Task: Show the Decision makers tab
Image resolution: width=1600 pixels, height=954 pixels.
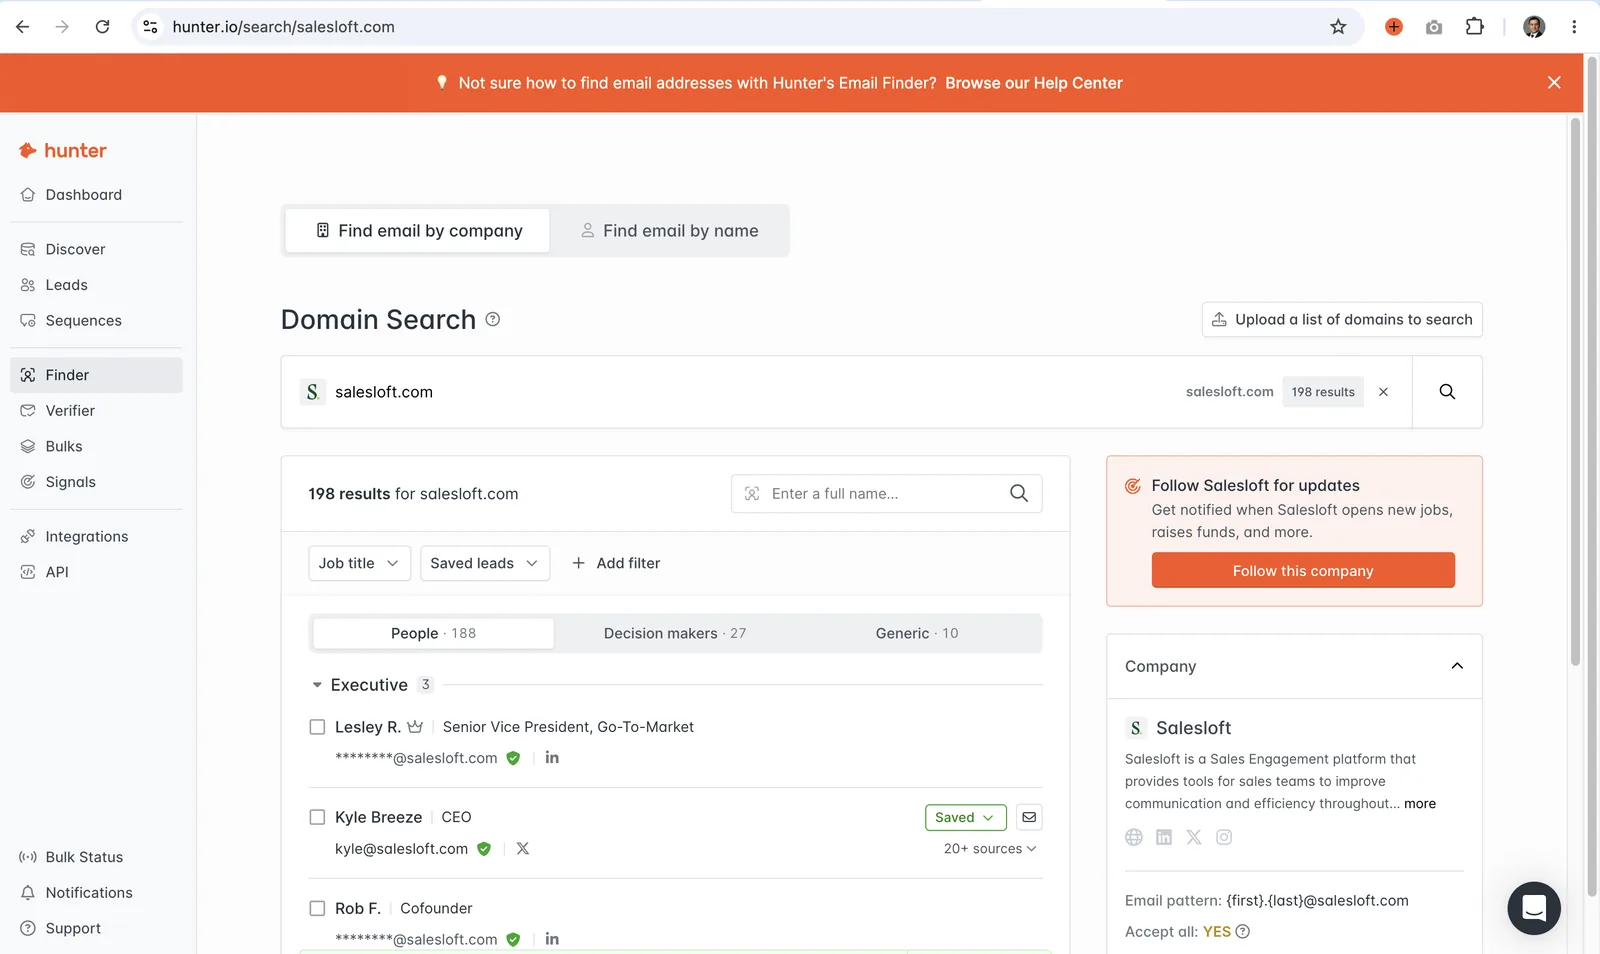Action: coord(675,633)
